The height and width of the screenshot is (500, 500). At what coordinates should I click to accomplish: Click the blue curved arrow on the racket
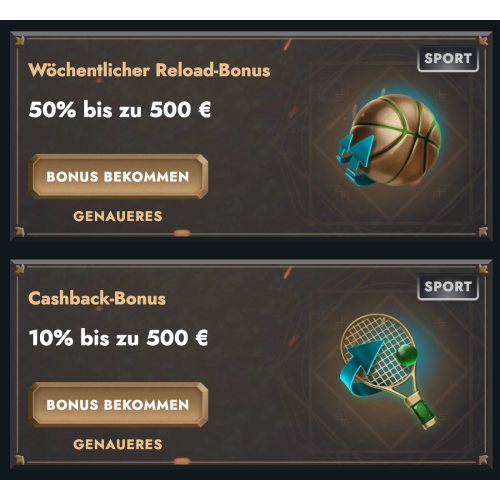361,368
